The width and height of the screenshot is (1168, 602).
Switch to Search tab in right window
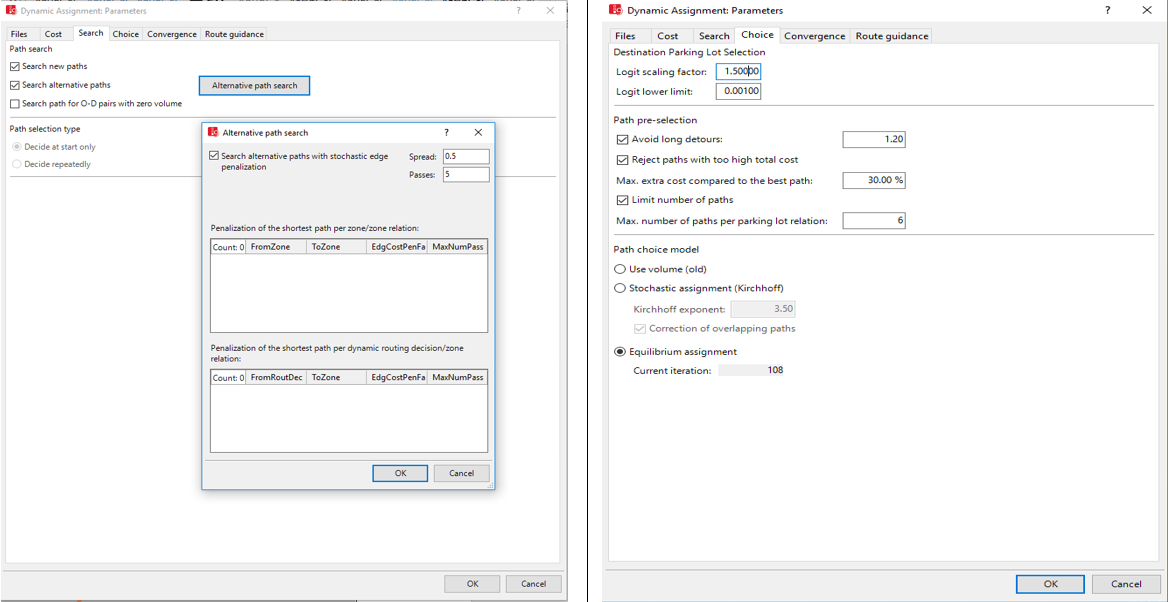714,36
